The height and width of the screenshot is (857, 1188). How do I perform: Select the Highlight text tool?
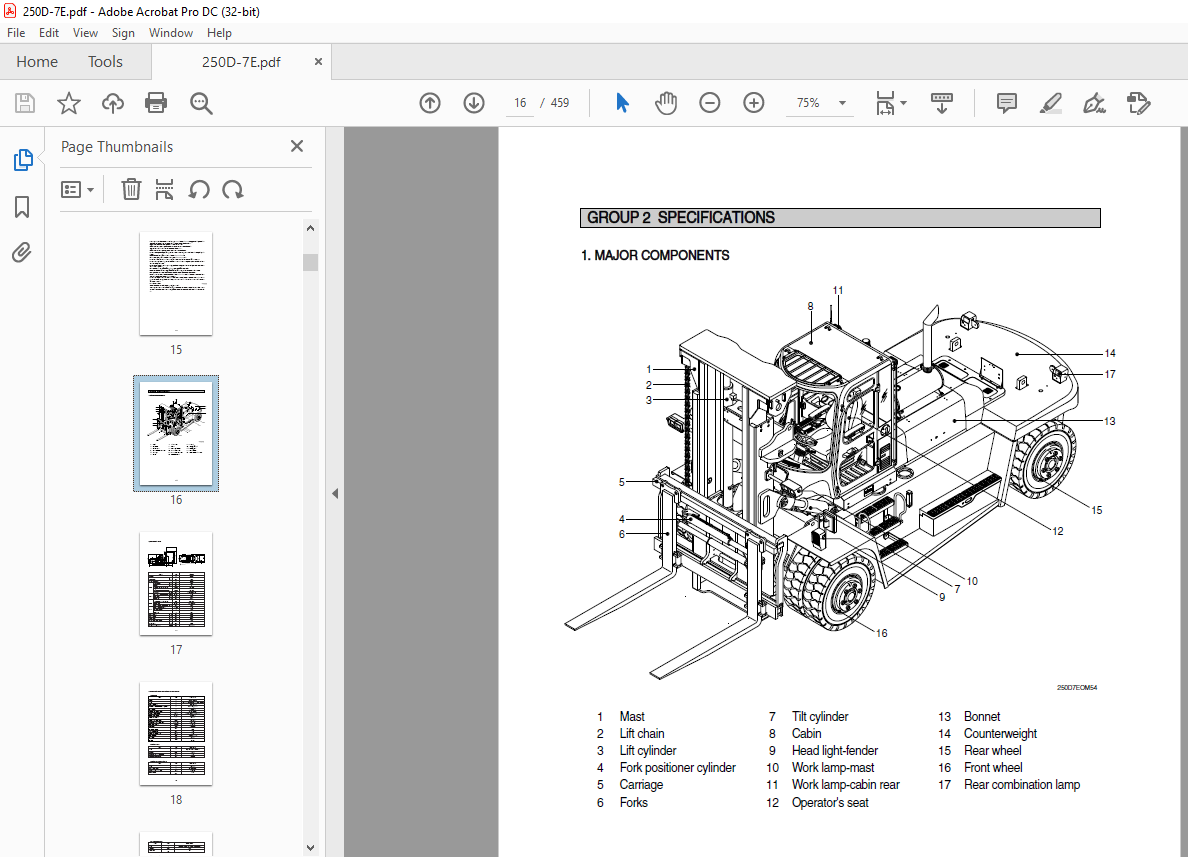coord(1050,103)
